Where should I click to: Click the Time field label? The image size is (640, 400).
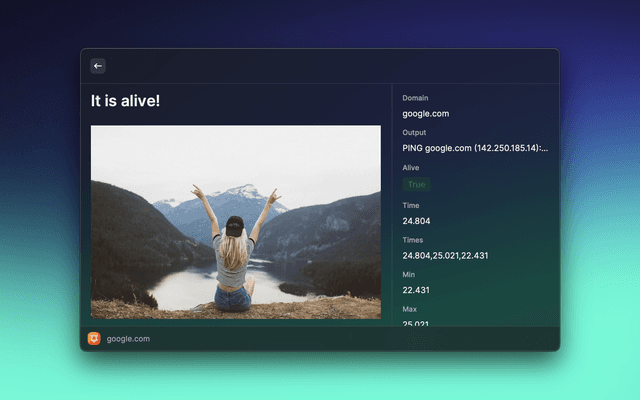click(x=411, y=205)
